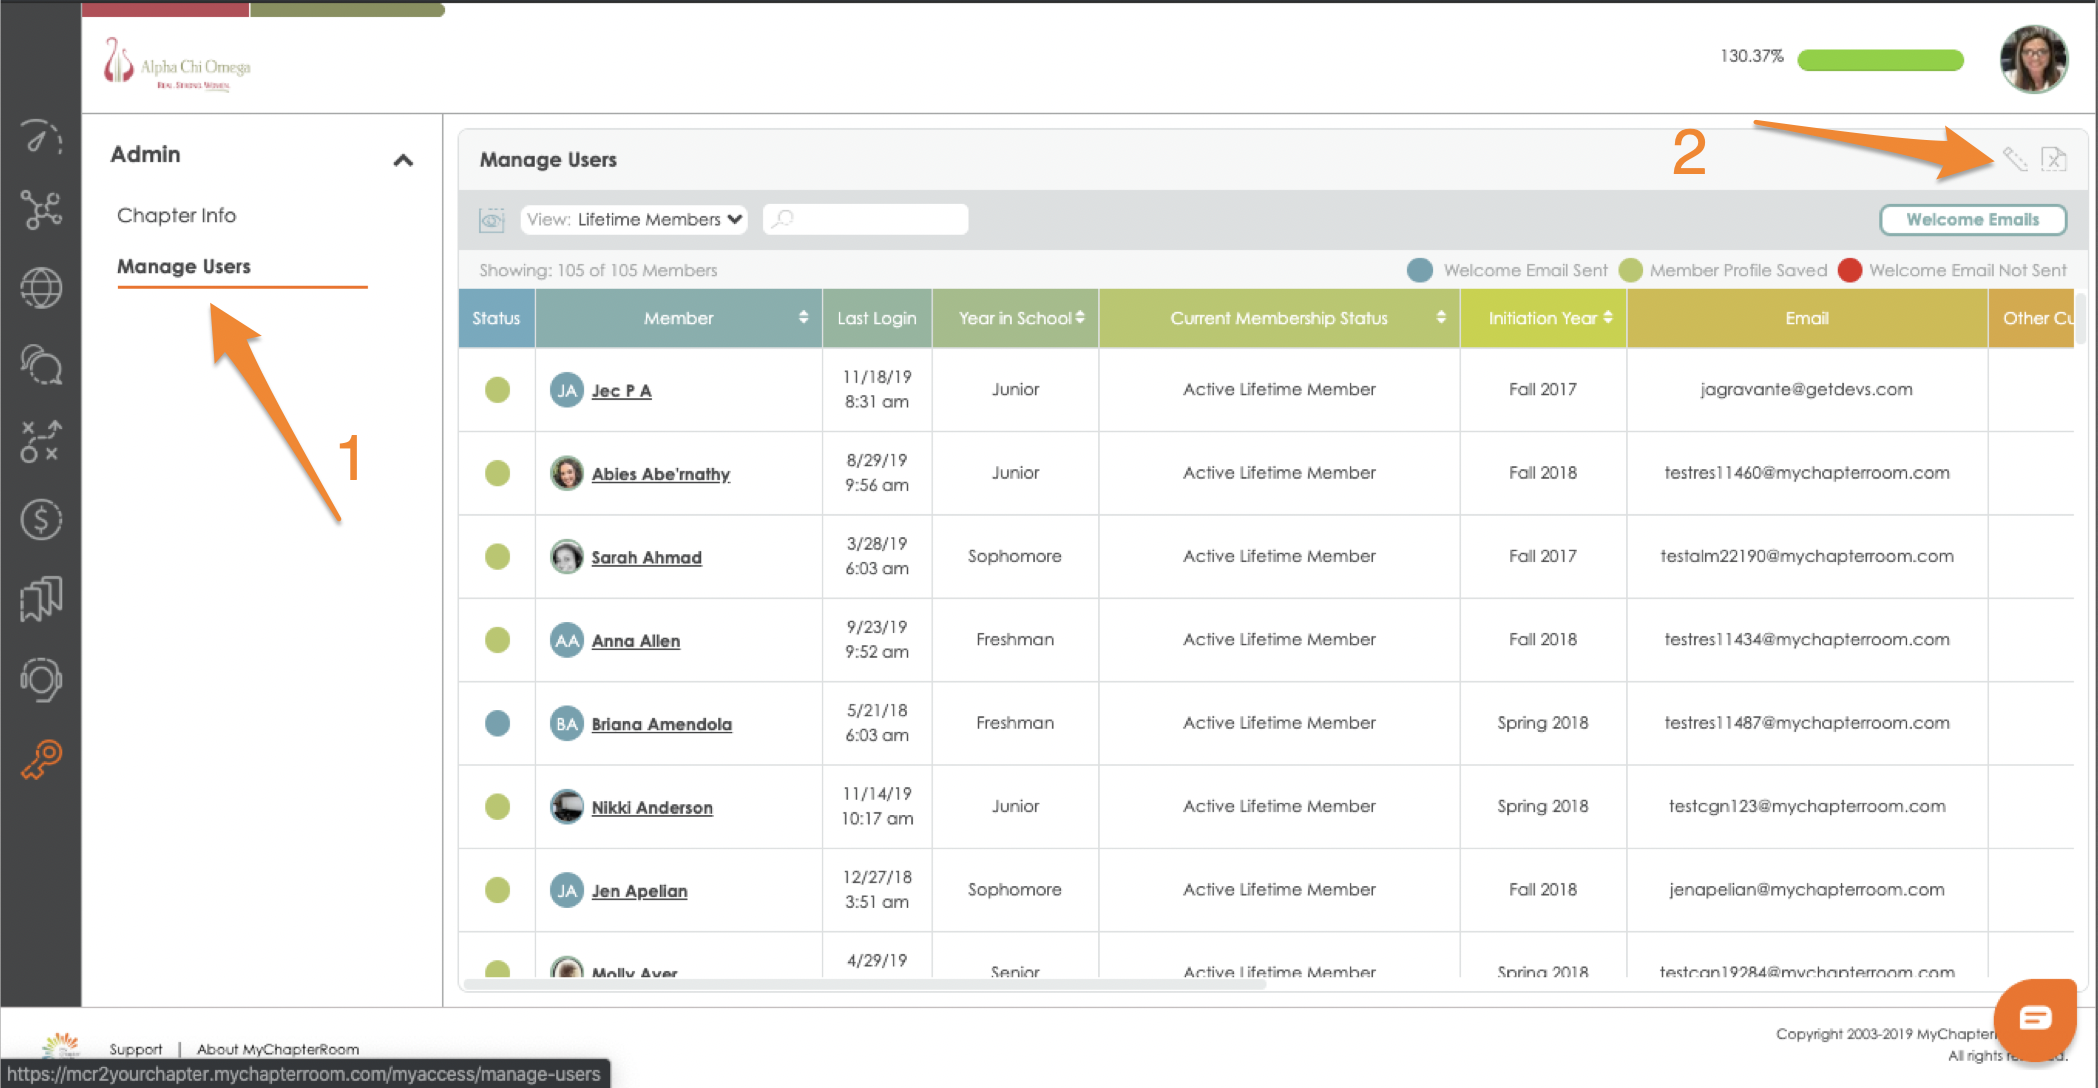The image size is (2098, 1088).
Task: Click the status dot for Jec P A
Action: pyautogui.click(x=497, y=390)
